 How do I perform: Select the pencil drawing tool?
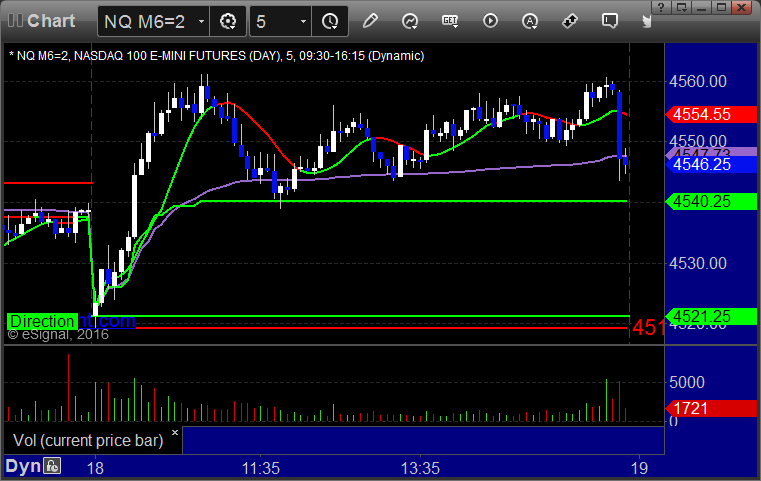[x=370, y=21]
